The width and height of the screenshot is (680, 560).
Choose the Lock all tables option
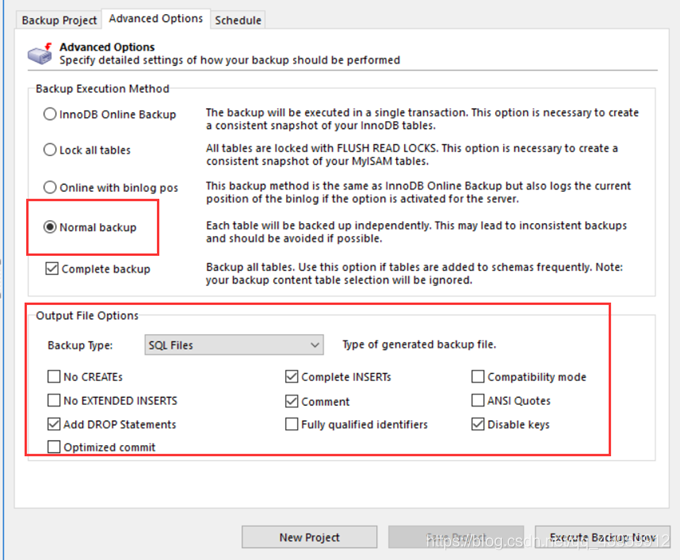pos(87,150)
